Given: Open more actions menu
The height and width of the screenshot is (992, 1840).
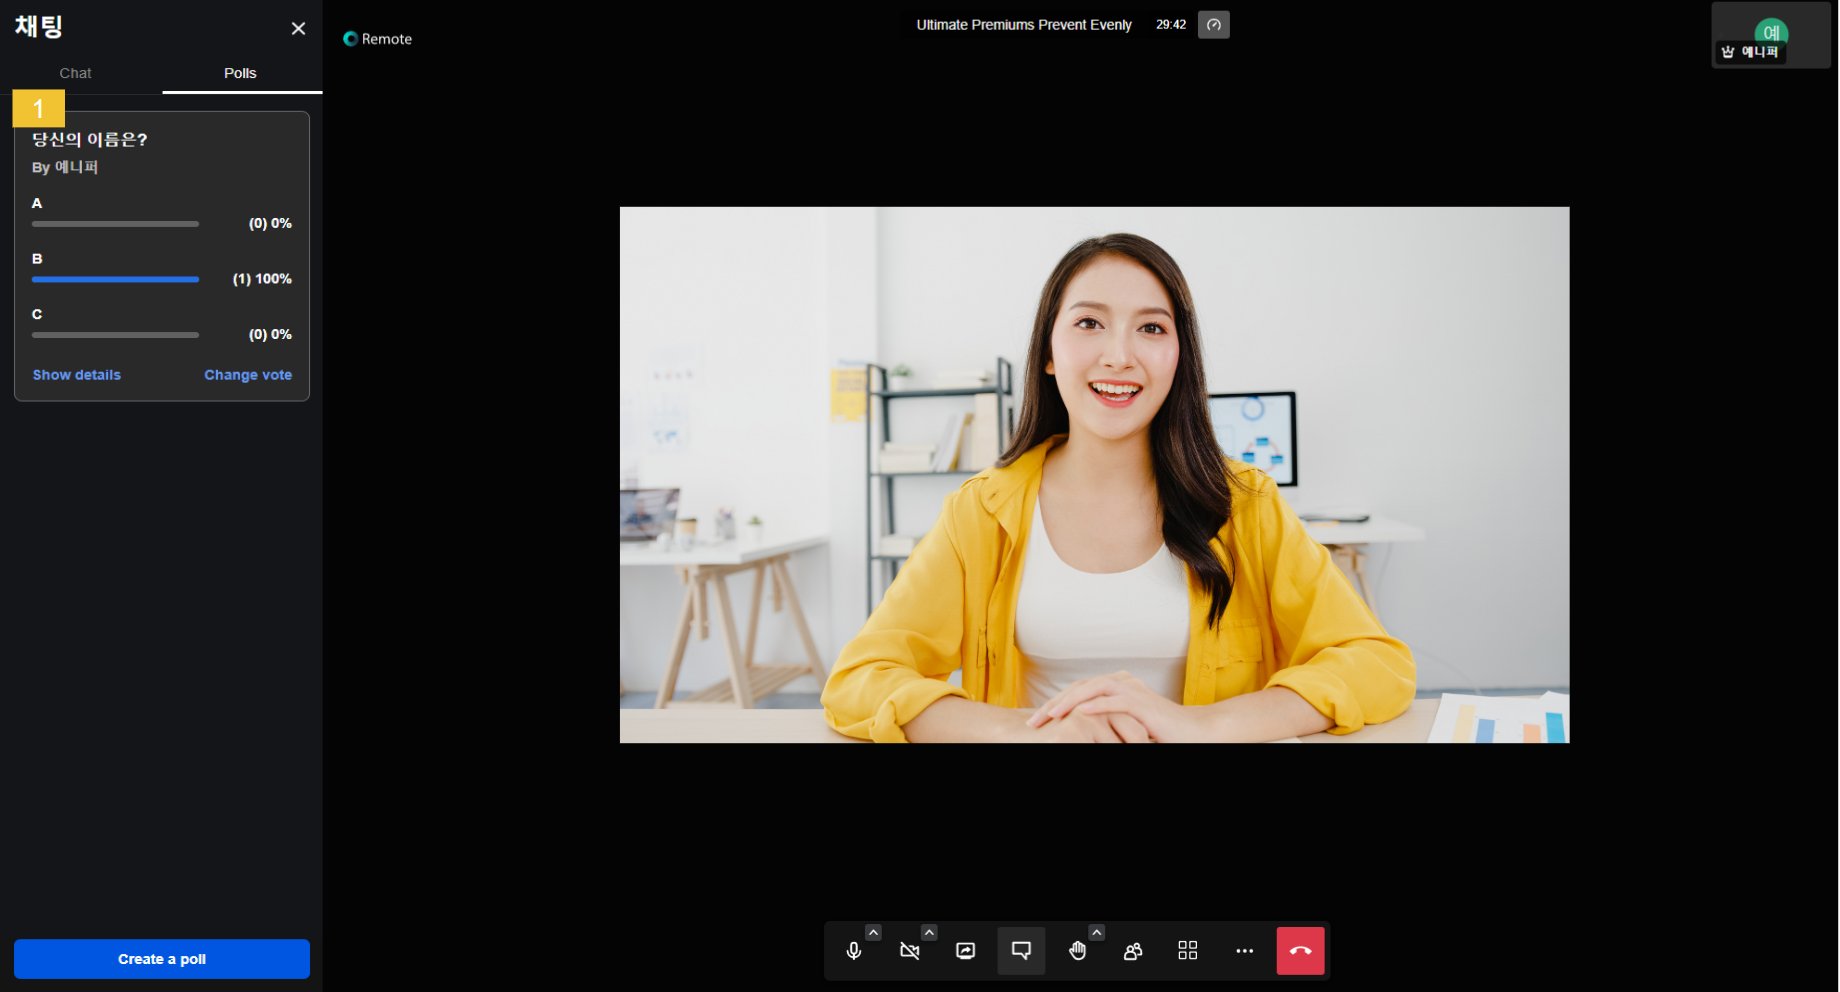Looking at the screenshot, I should coord(1244,951).
